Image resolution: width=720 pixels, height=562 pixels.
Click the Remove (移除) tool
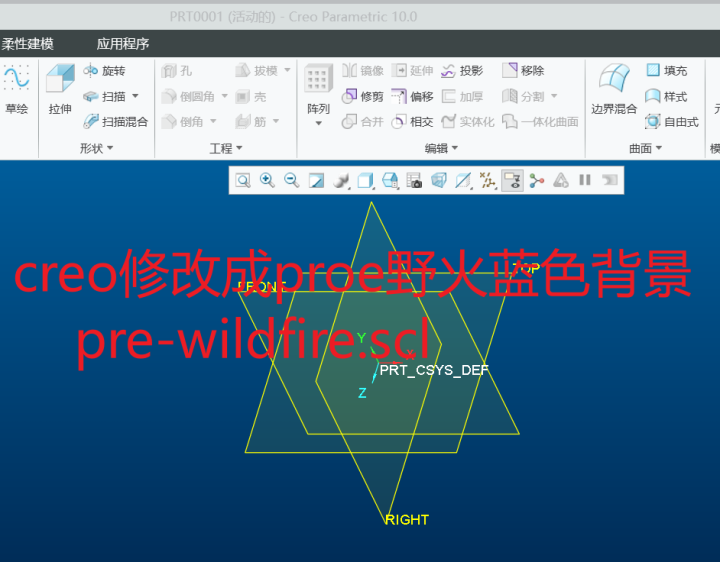pyautogui.click(x=523, y=71)
